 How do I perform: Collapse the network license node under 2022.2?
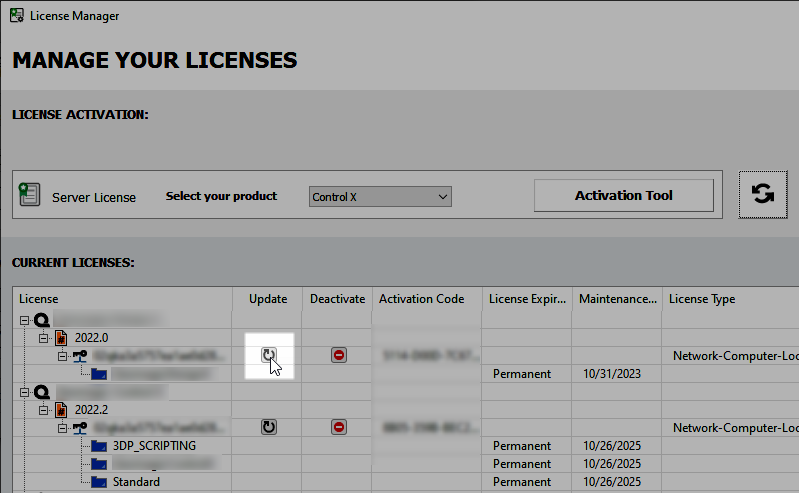tap(61, 428)
